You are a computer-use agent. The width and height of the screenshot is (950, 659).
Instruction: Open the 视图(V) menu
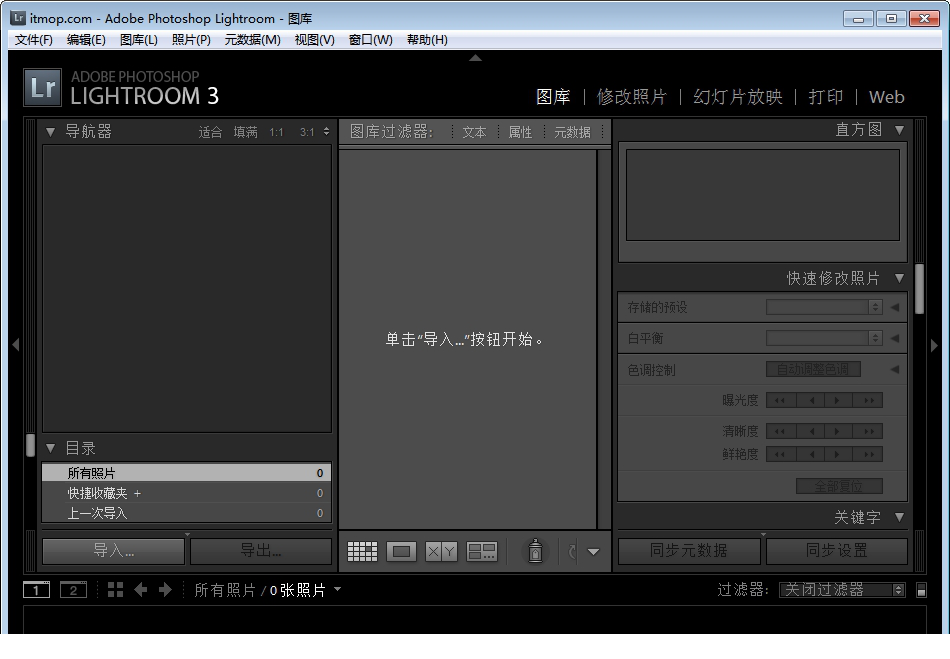tap(314, 40)
